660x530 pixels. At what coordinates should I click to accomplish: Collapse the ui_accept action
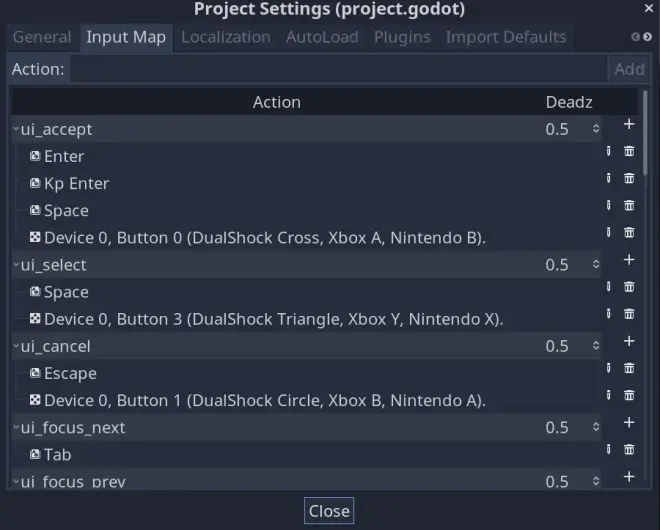16,129
